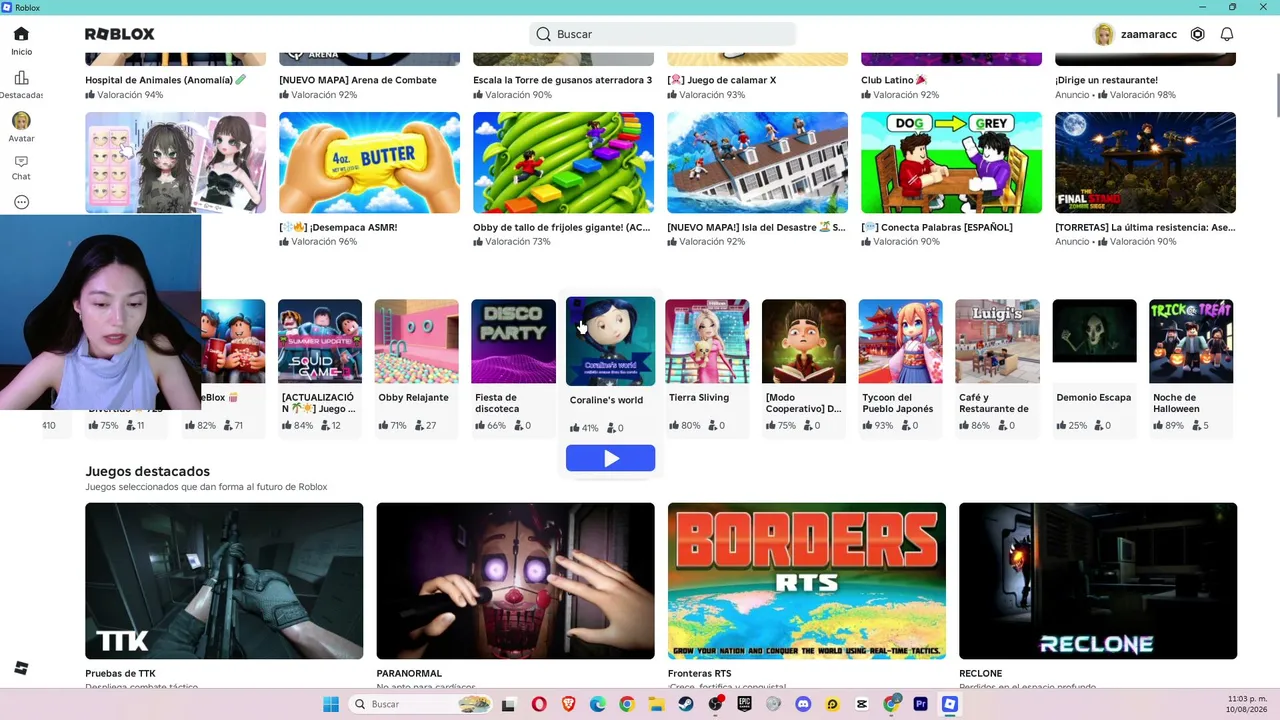Open the Squid Game summer update tile
The height and width of the screenshot is (720, 1280).
320,341
